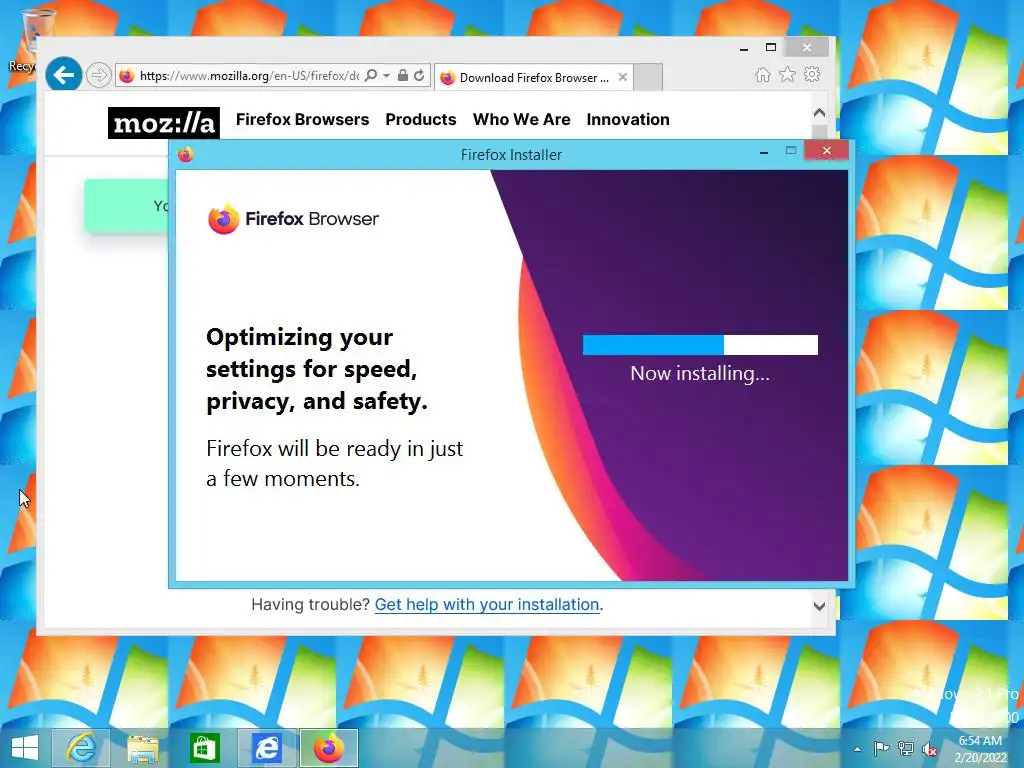Screen dimensions: 1024x768
Task: Open the Firefox Browsers menu
Action: [x=302, y=120]
